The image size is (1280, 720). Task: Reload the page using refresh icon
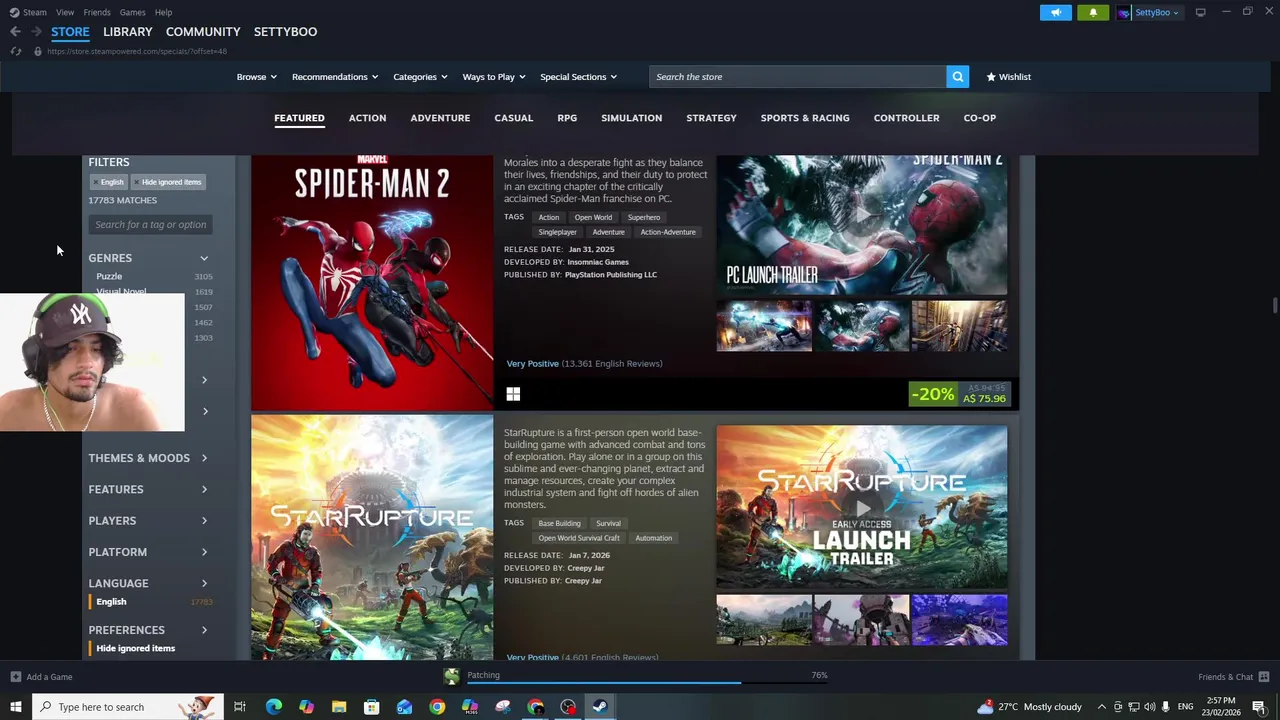(x=15, y=51)
